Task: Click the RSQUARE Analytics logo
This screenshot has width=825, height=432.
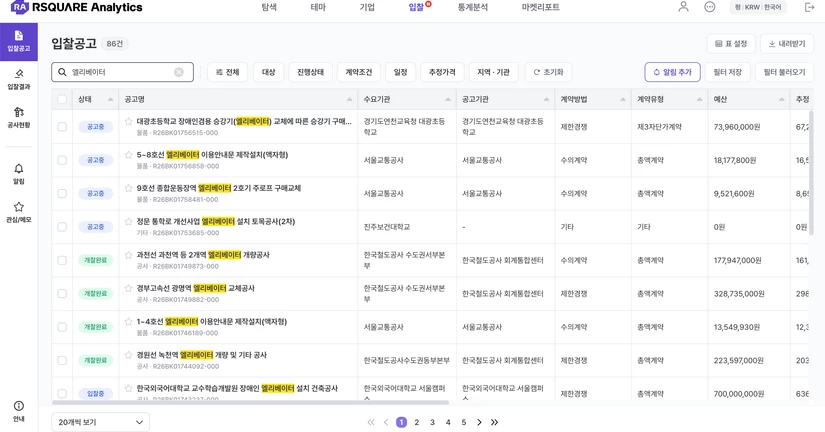Action: point(77,7)
